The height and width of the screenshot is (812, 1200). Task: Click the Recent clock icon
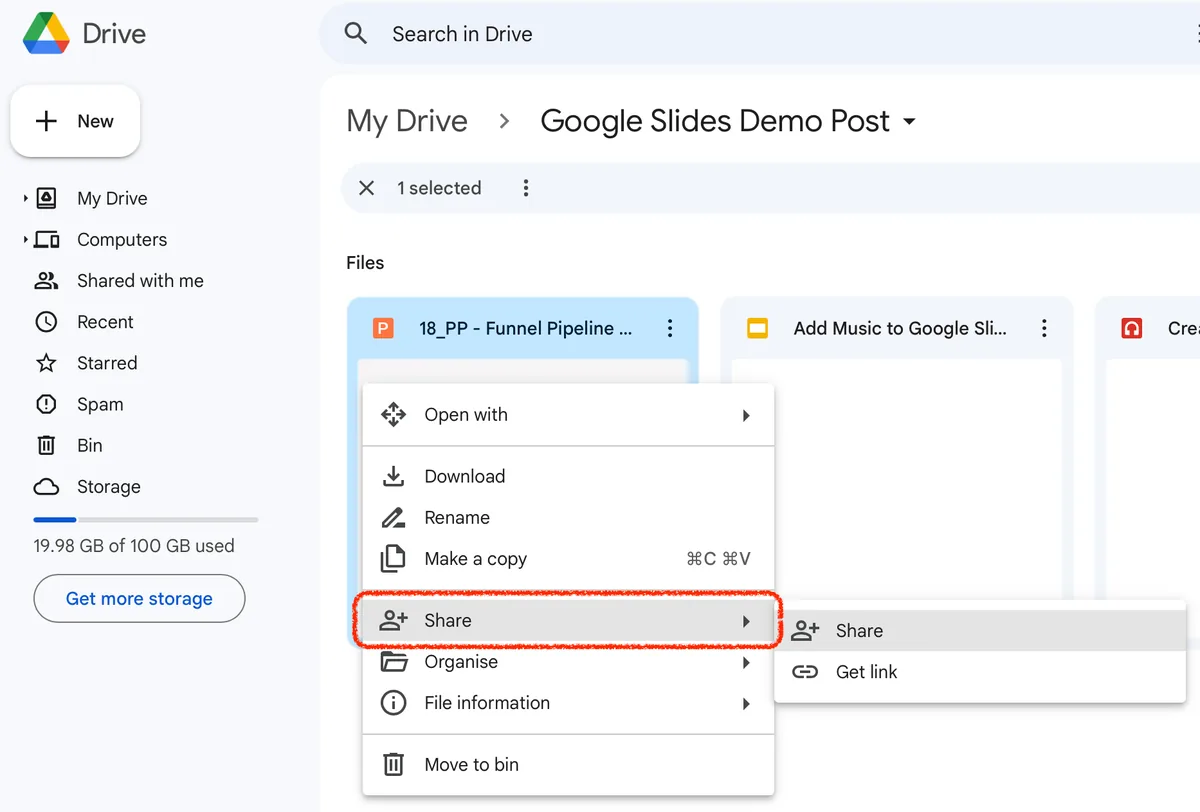click(x=46, y=322)
